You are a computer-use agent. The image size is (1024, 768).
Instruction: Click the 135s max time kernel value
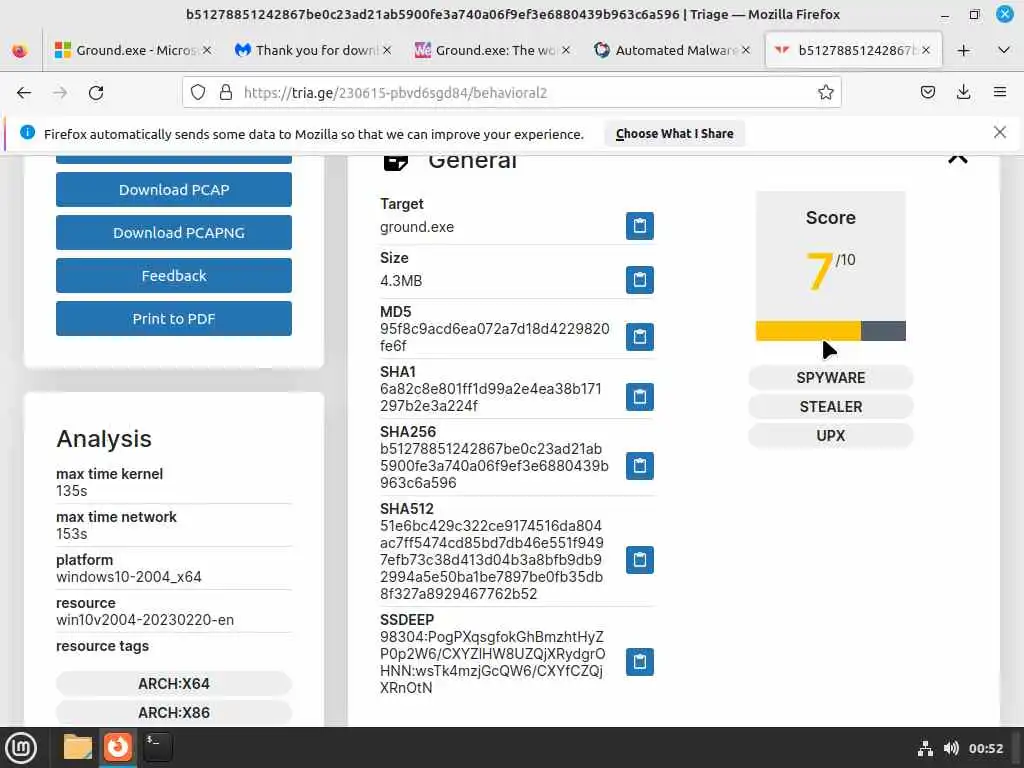tap(72, 490)
